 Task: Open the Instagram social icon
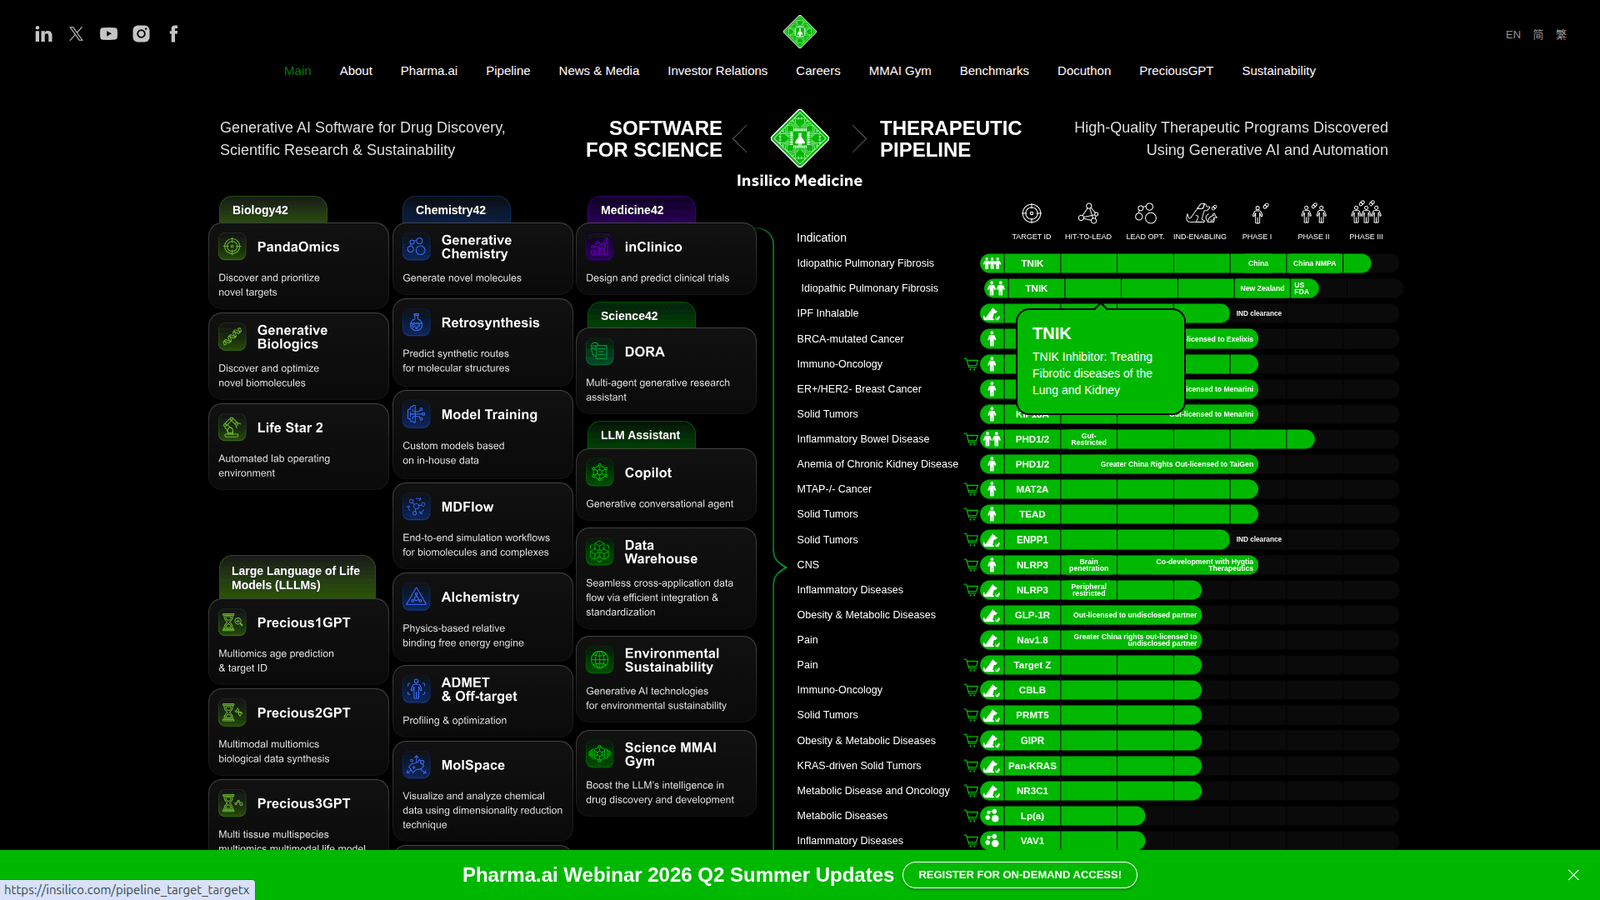pyautogui.click(x=141, y=34)
